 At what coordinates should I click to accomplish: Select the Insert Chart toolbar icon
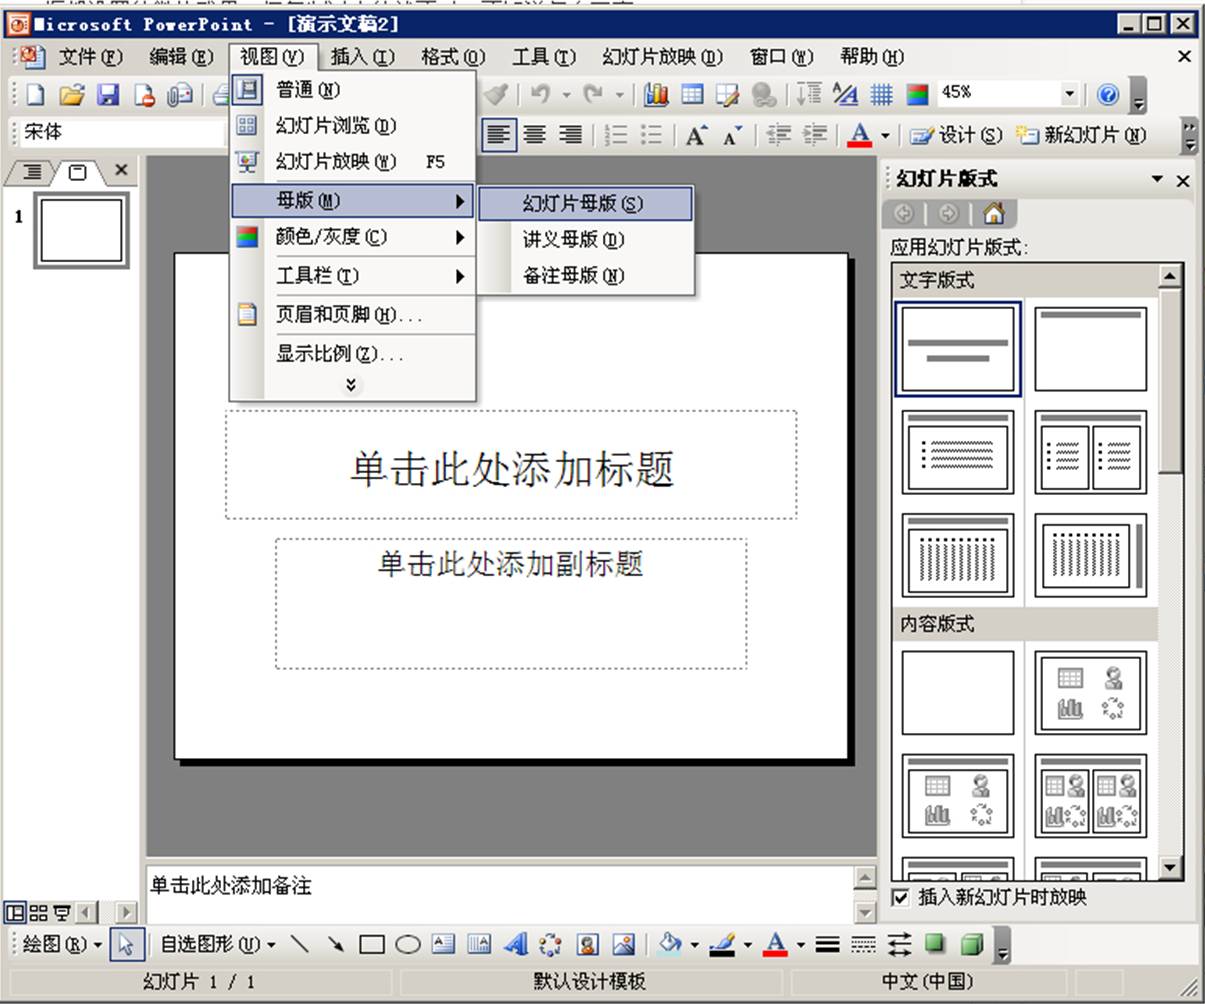655,95
